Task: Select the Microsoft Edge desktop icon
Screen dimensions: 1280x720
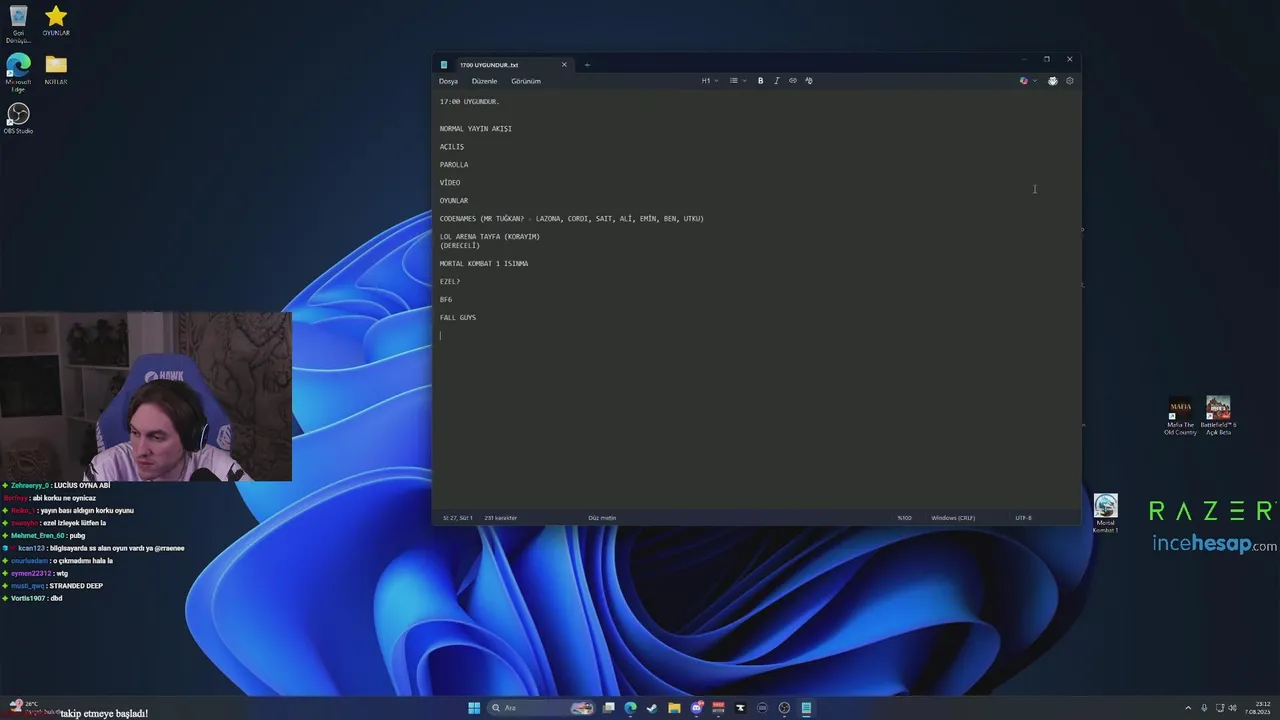Action: (18, 73)
